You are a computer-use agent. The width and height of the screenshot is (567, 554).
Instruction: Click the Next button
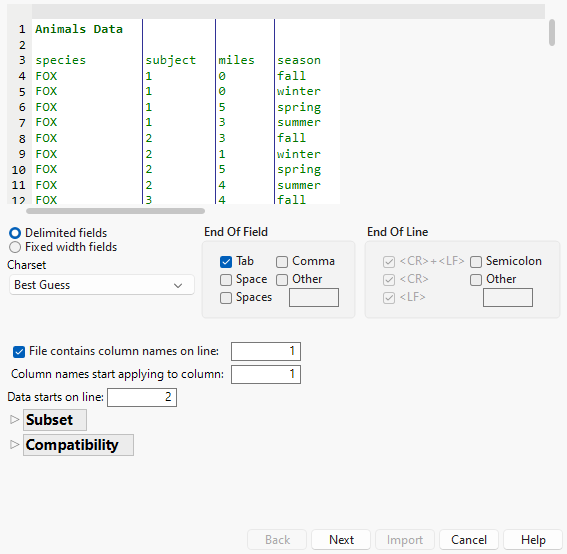(341, 540)
